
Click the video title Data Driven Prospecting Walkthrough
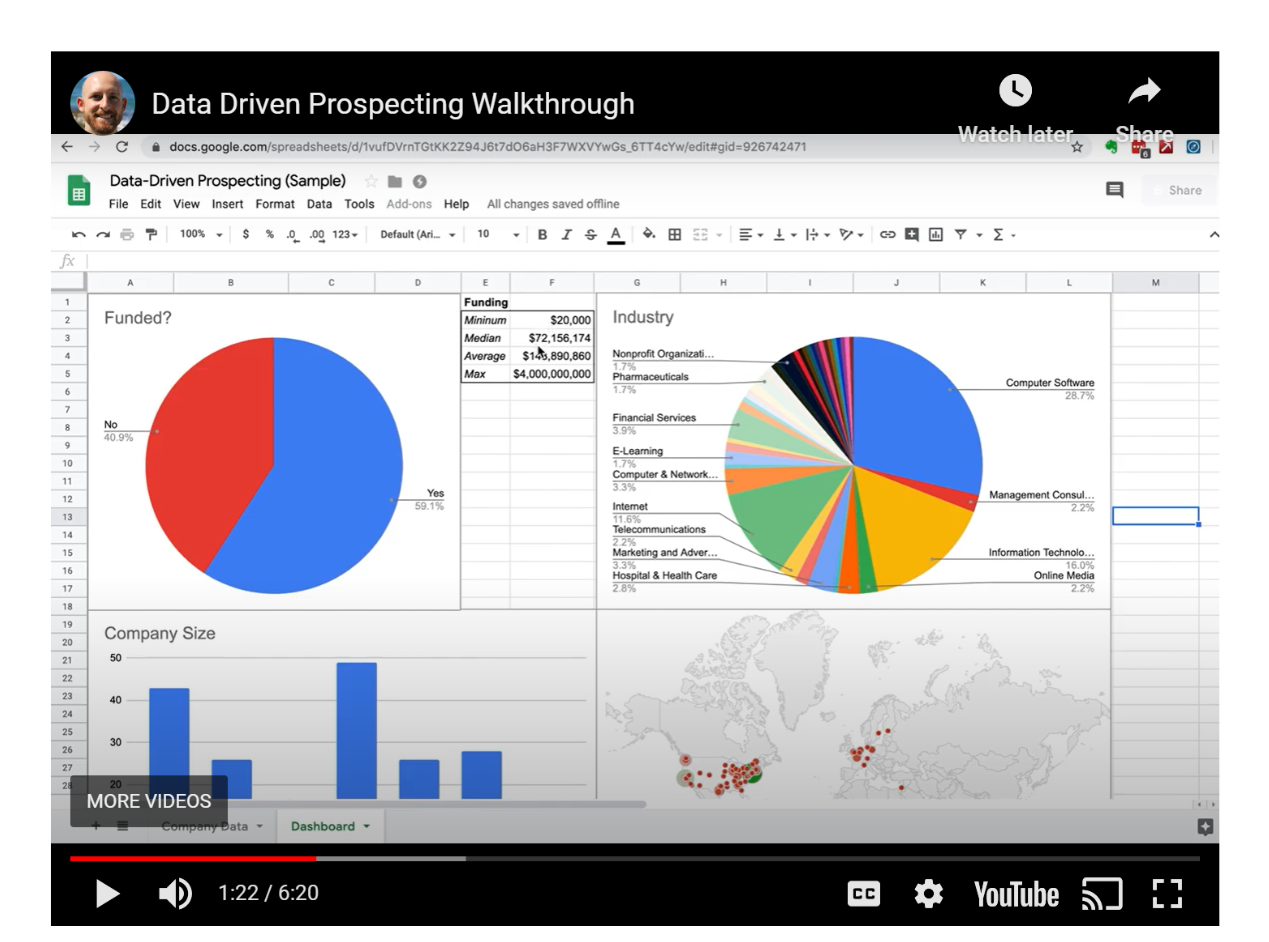[393, 104]
